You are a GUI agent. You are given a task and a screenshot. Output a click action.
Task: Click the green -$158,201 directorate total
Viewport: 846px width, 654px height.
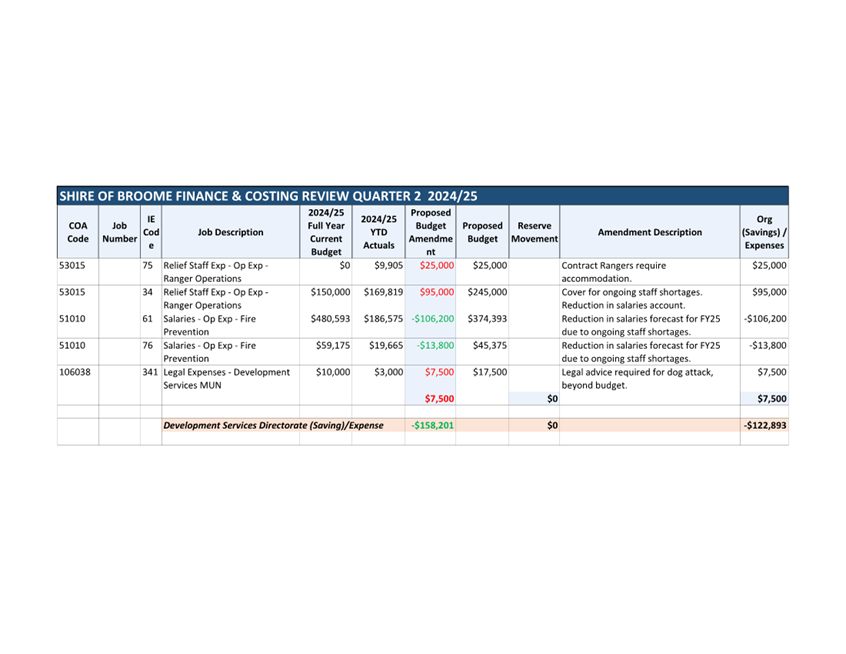click(433, 425)
